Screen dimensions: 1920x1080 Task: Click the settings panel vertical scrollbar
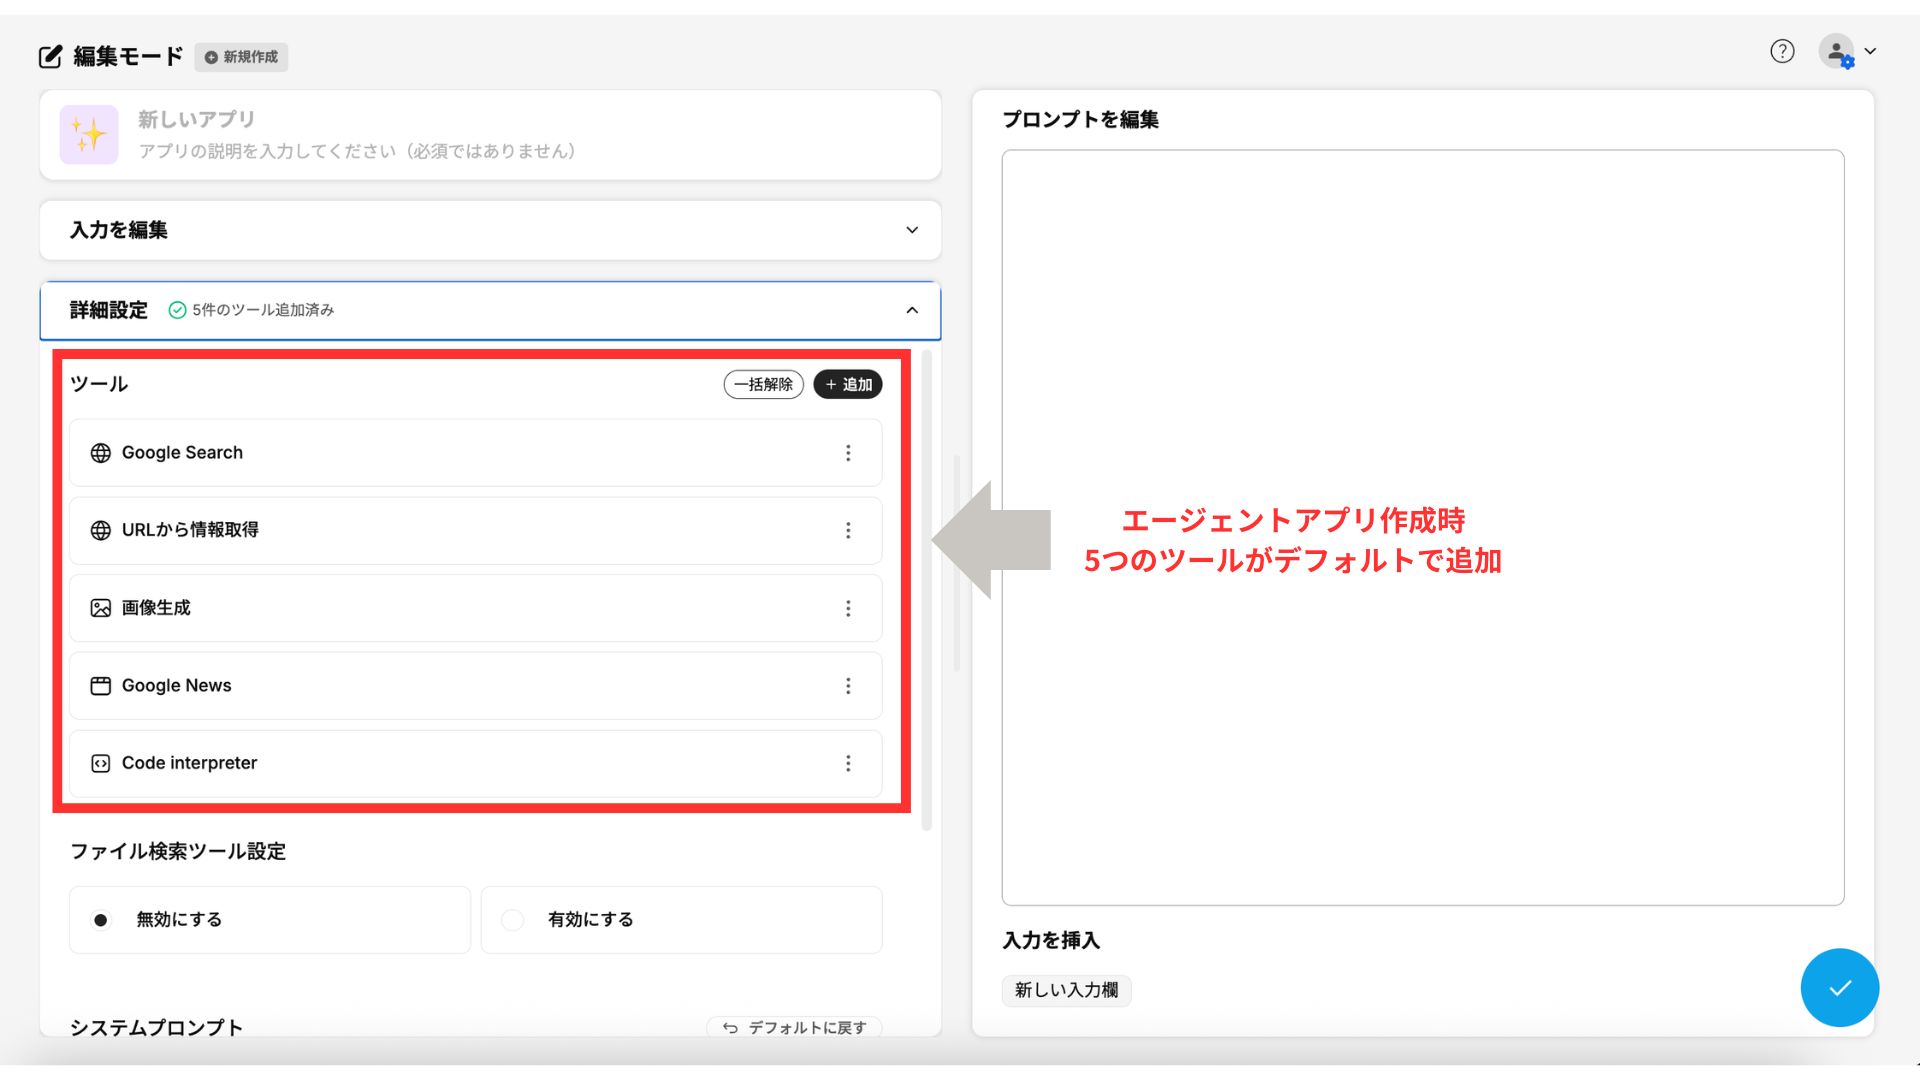(927, 590)
